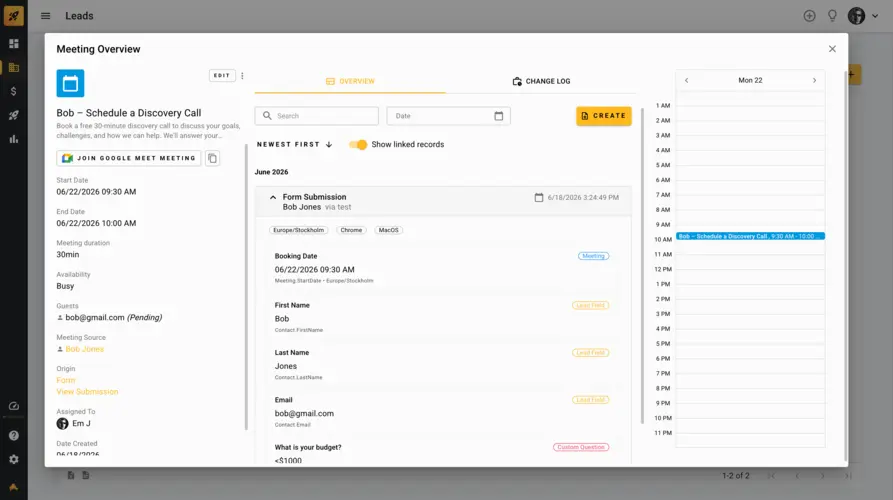Select the Em J assignee avatar
The height and width of the screenshot is (500, 893).
[x=63, y=424]
